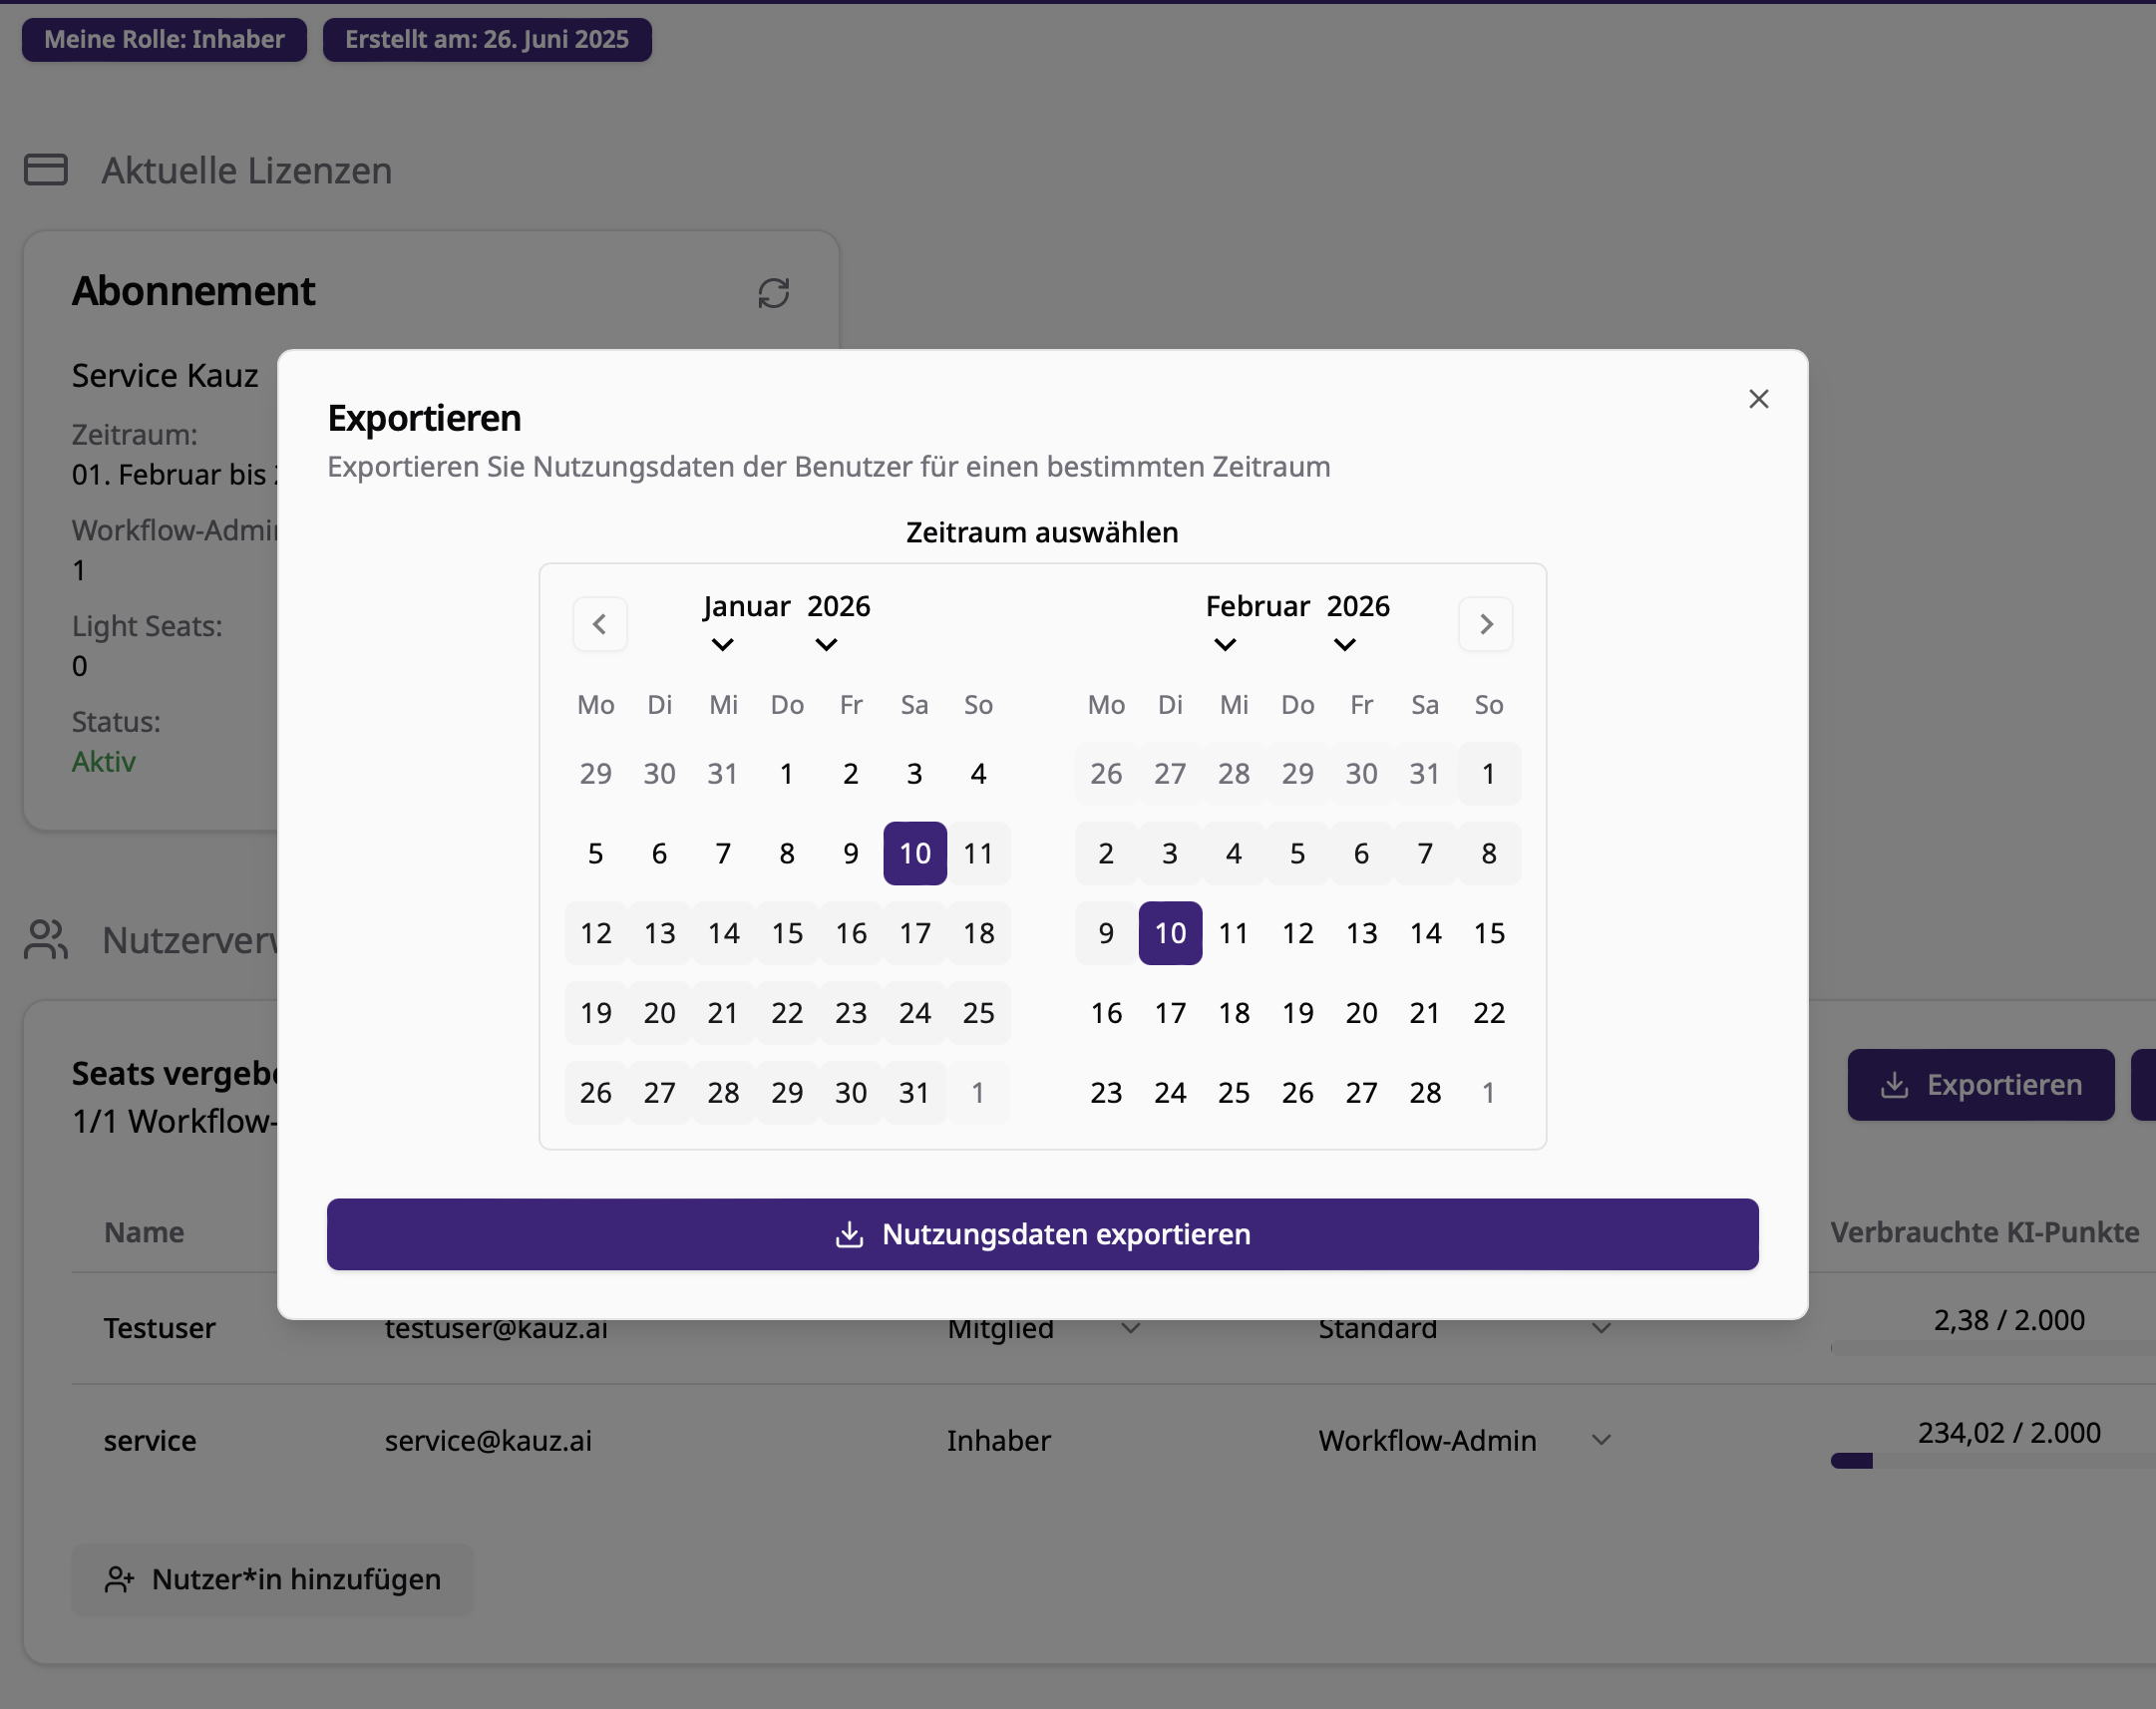This screenshot has width=2156, height=1709.
Task: Pick February 20 in the calendar
Action: coord(1361,1013)
